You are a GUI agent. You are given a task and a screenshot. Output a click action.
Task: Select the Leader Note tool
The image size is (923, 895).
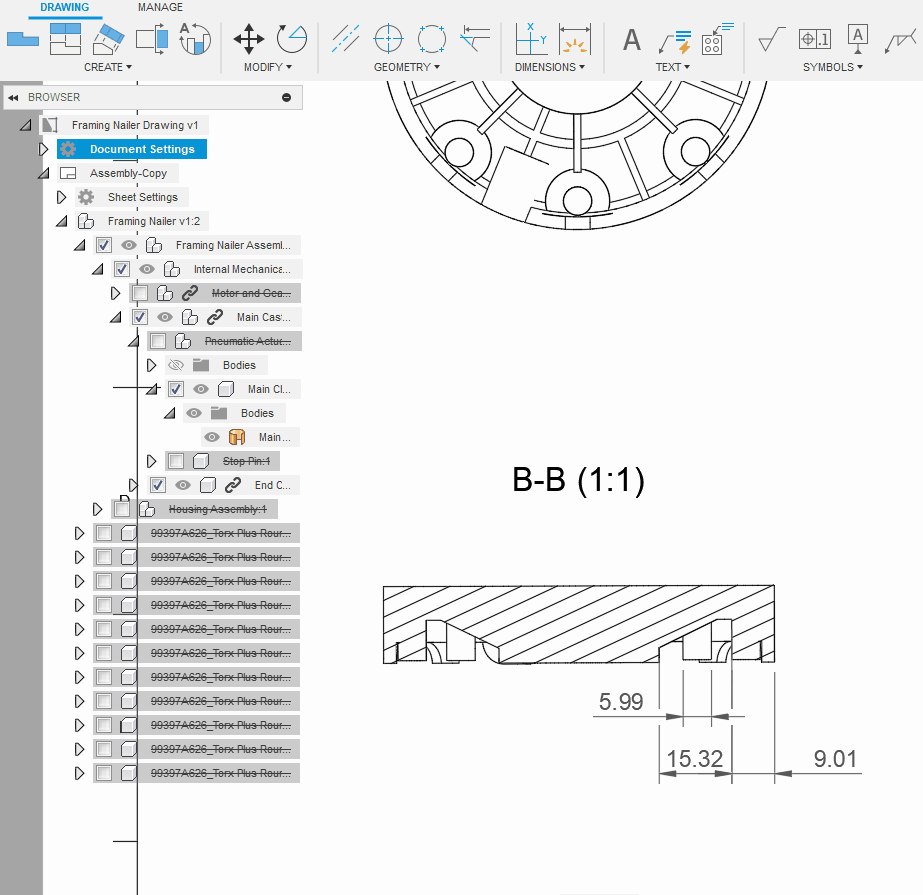click(675, 41)
